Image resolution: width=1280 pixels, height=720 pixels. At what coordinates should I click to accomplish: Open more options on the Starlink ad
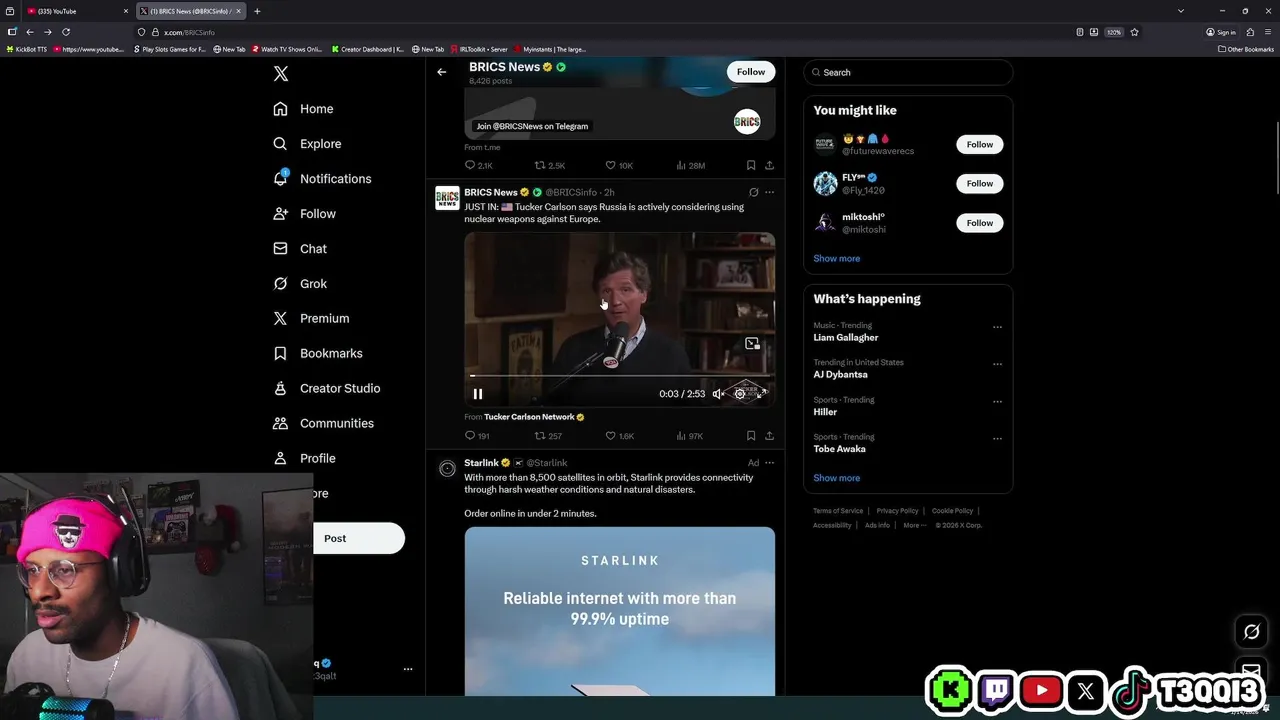[x=769, y=463]
